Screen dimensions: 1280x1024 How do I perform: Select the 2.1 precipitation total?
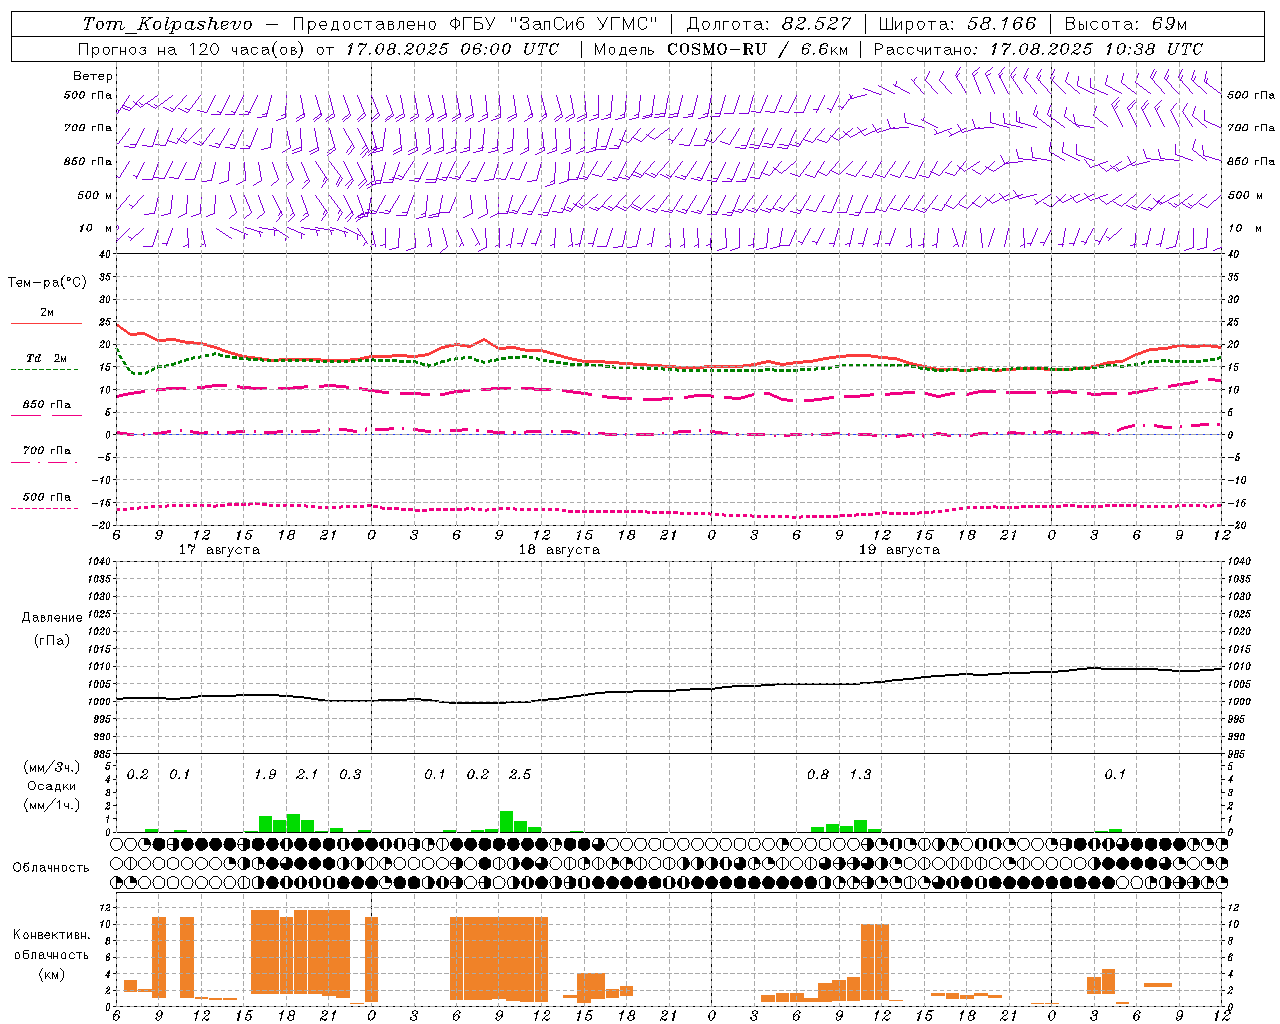click(307, 774)
